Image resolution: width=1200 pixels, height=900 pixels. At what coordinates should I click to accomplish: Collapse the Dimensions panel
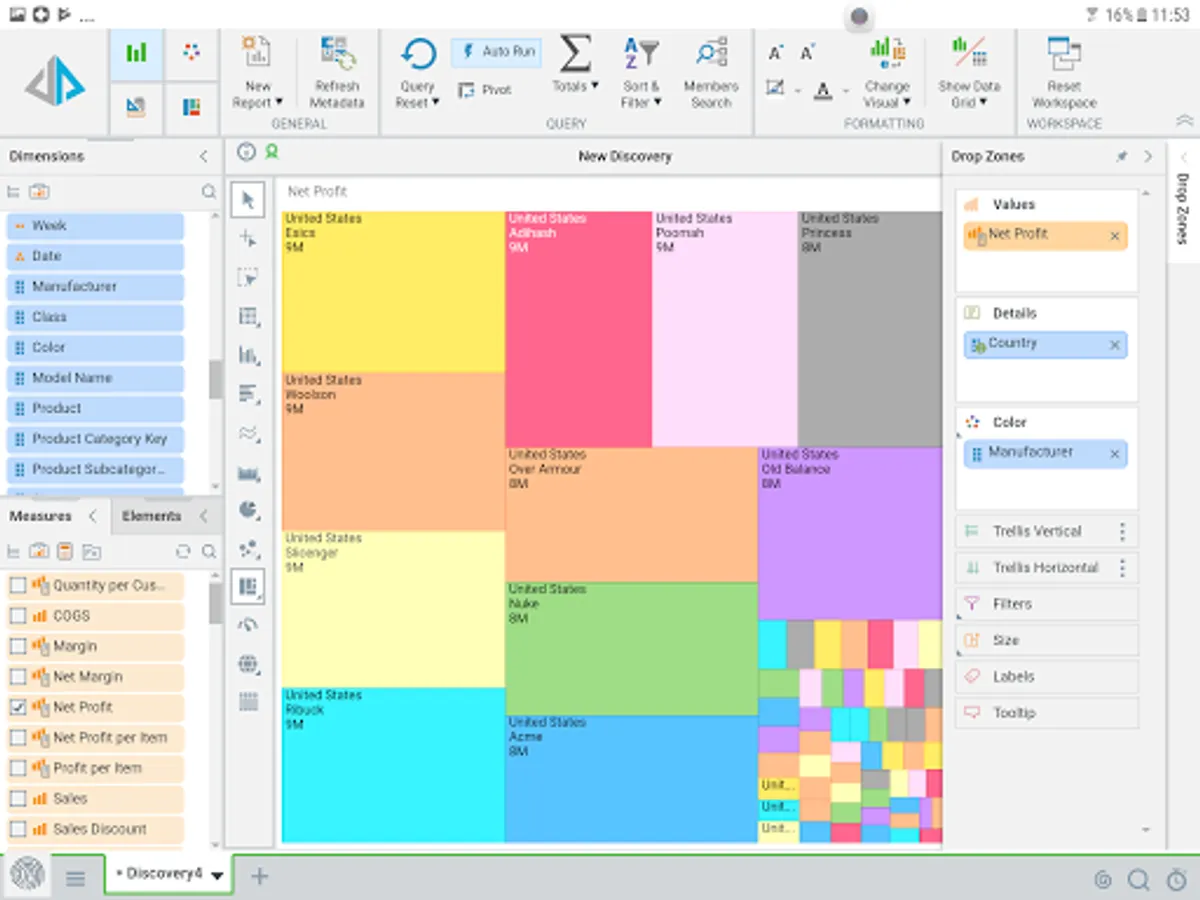203,157
